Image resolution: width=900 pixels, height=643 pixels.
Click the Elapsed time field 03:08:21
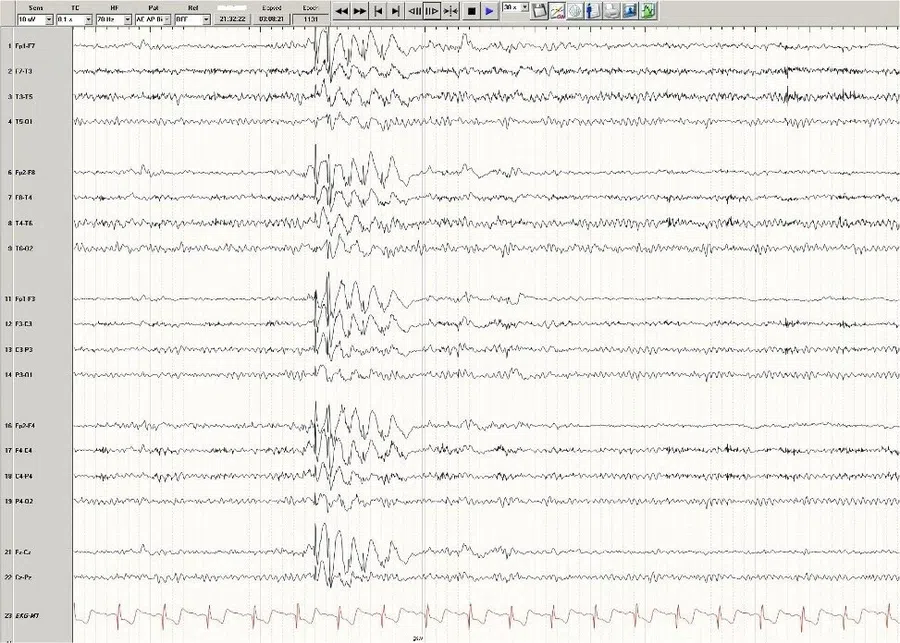coord(271,20)
